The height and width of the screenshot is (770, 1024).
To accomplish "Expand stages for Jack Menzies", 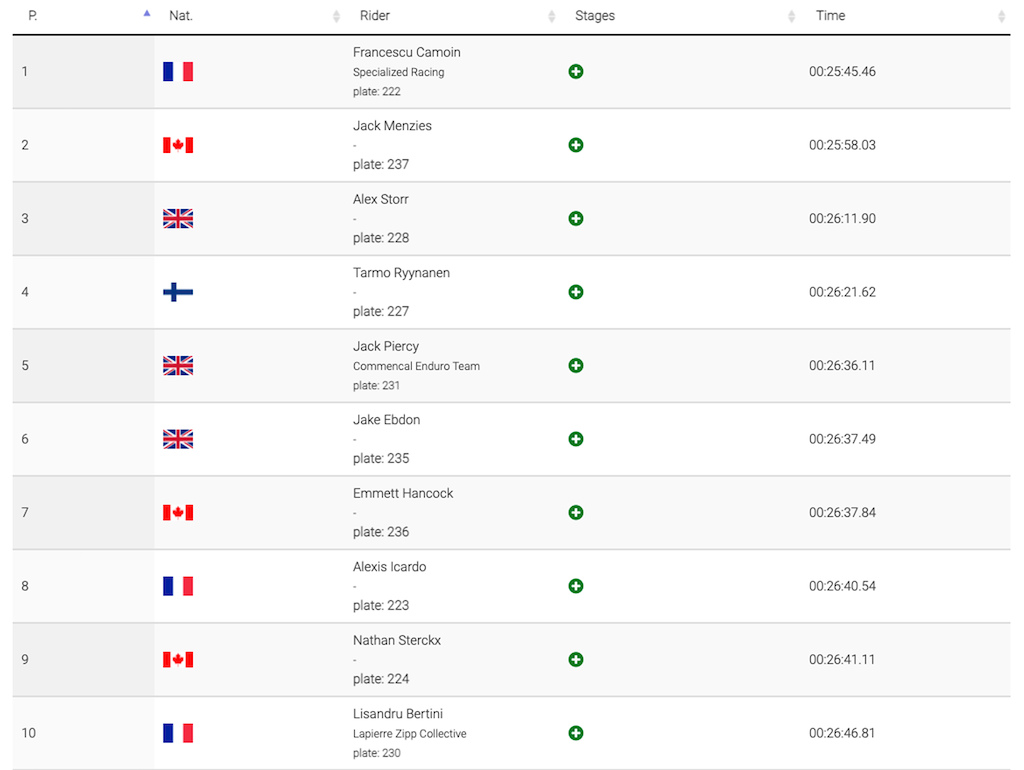I will 575,145.
